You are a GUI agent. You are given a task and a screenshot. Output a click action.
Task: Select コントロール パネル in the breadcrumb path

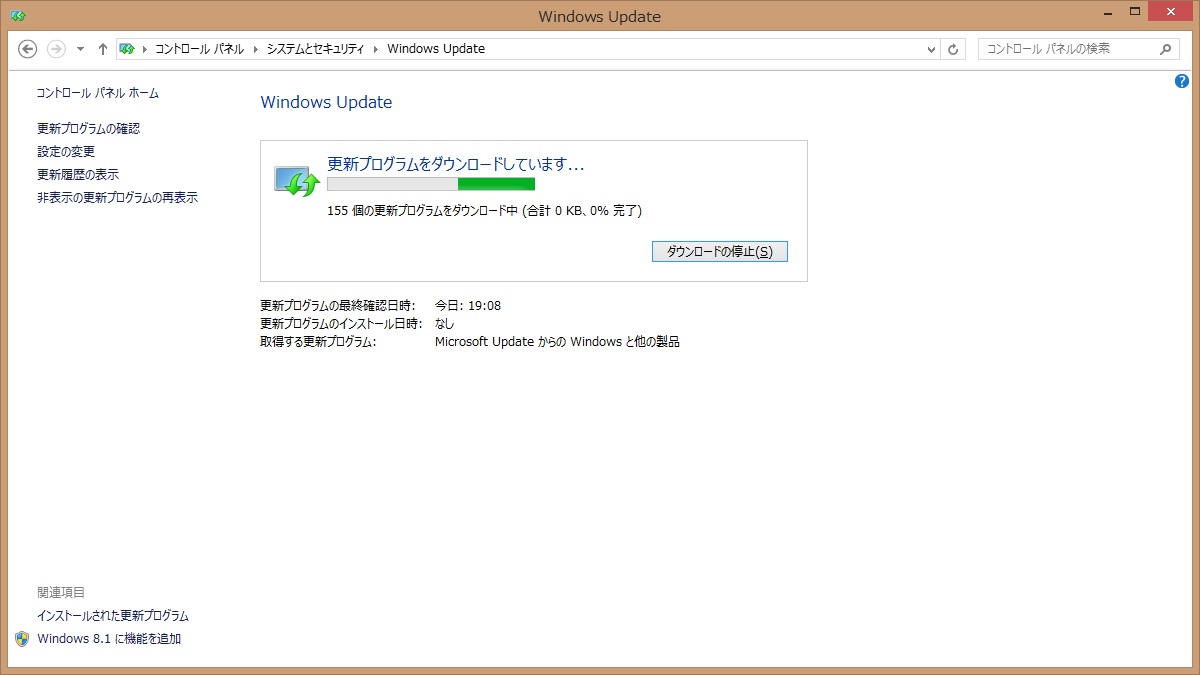(x=199, y=49)
